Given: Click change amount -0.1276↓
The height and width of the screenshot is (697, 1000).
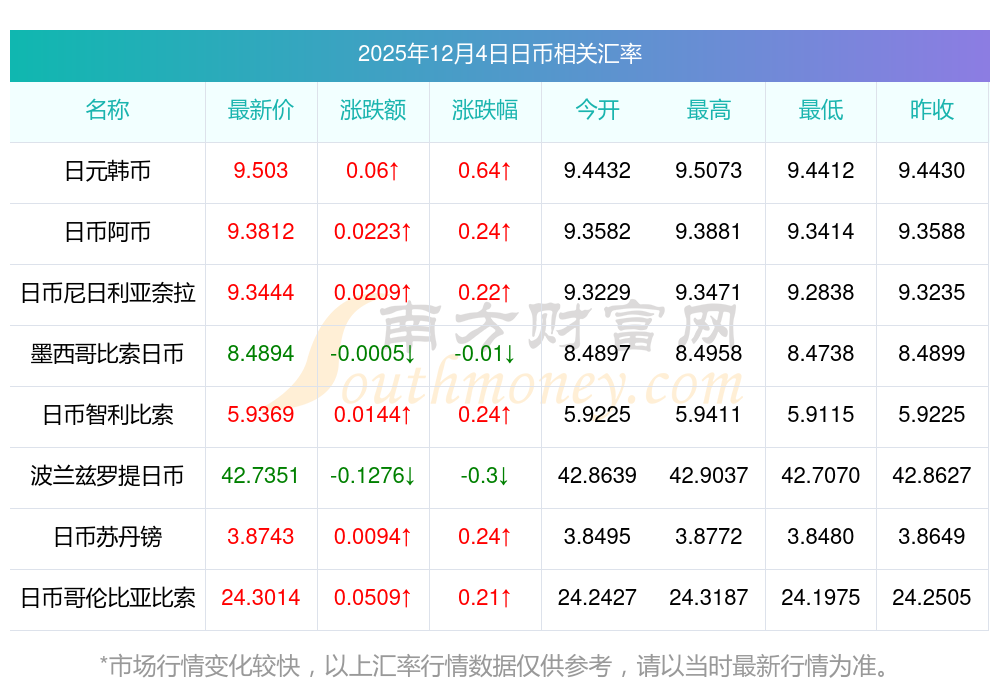Looking at the screenshot, I should click(x=373, y=476).
